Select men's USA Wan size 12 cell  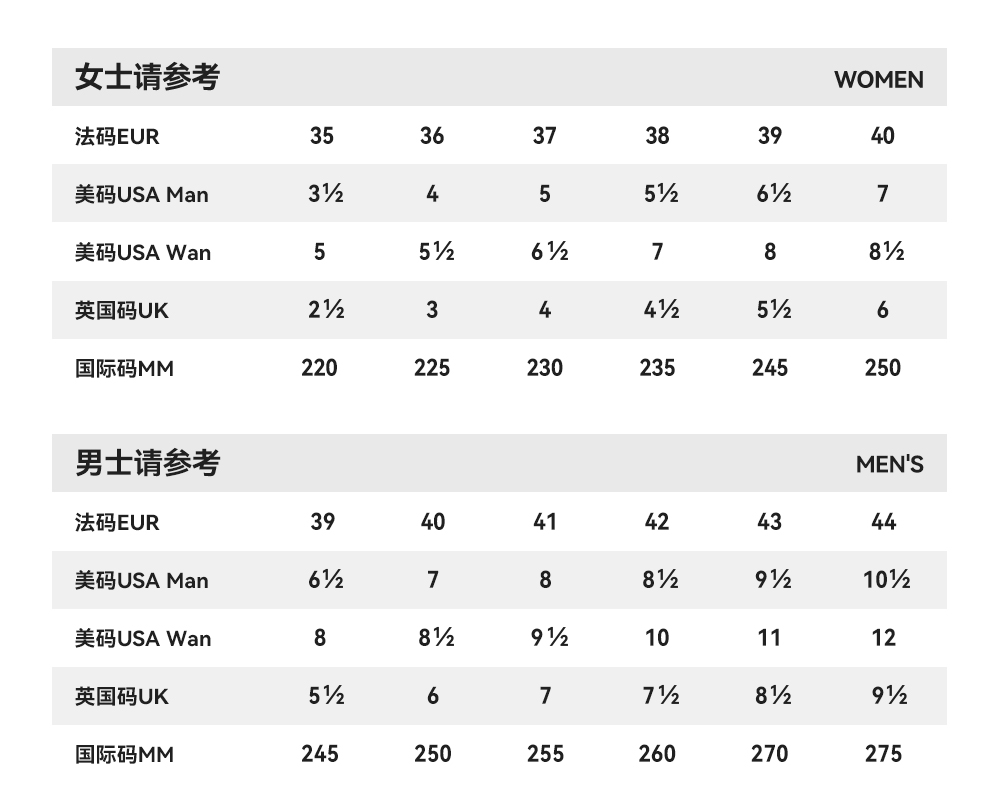pos(883,638)
